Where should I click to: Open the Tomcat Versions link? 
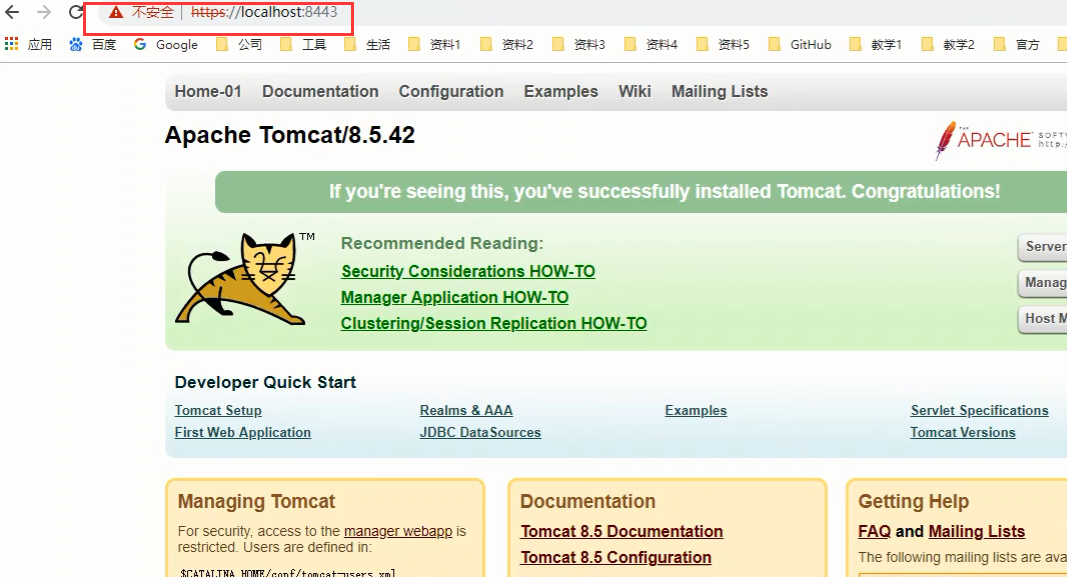tap(963, 432)
